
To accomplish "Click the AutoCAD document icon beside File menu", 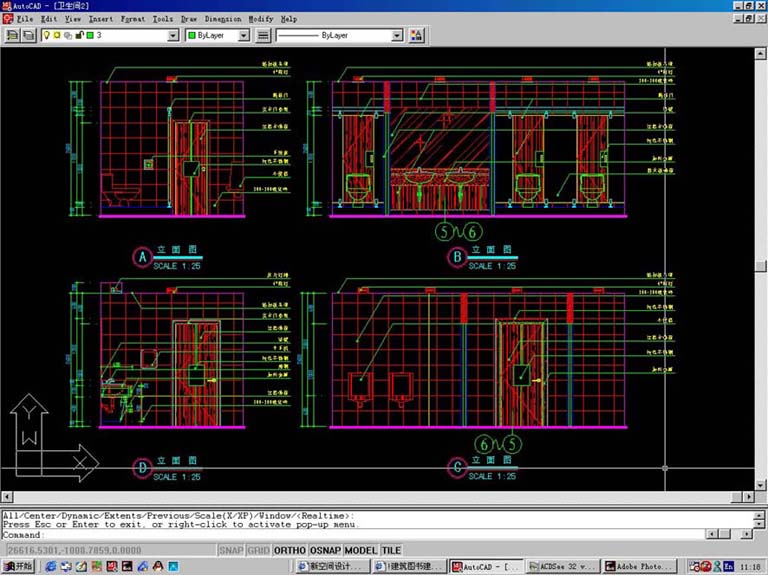I will tap(8, 18).
